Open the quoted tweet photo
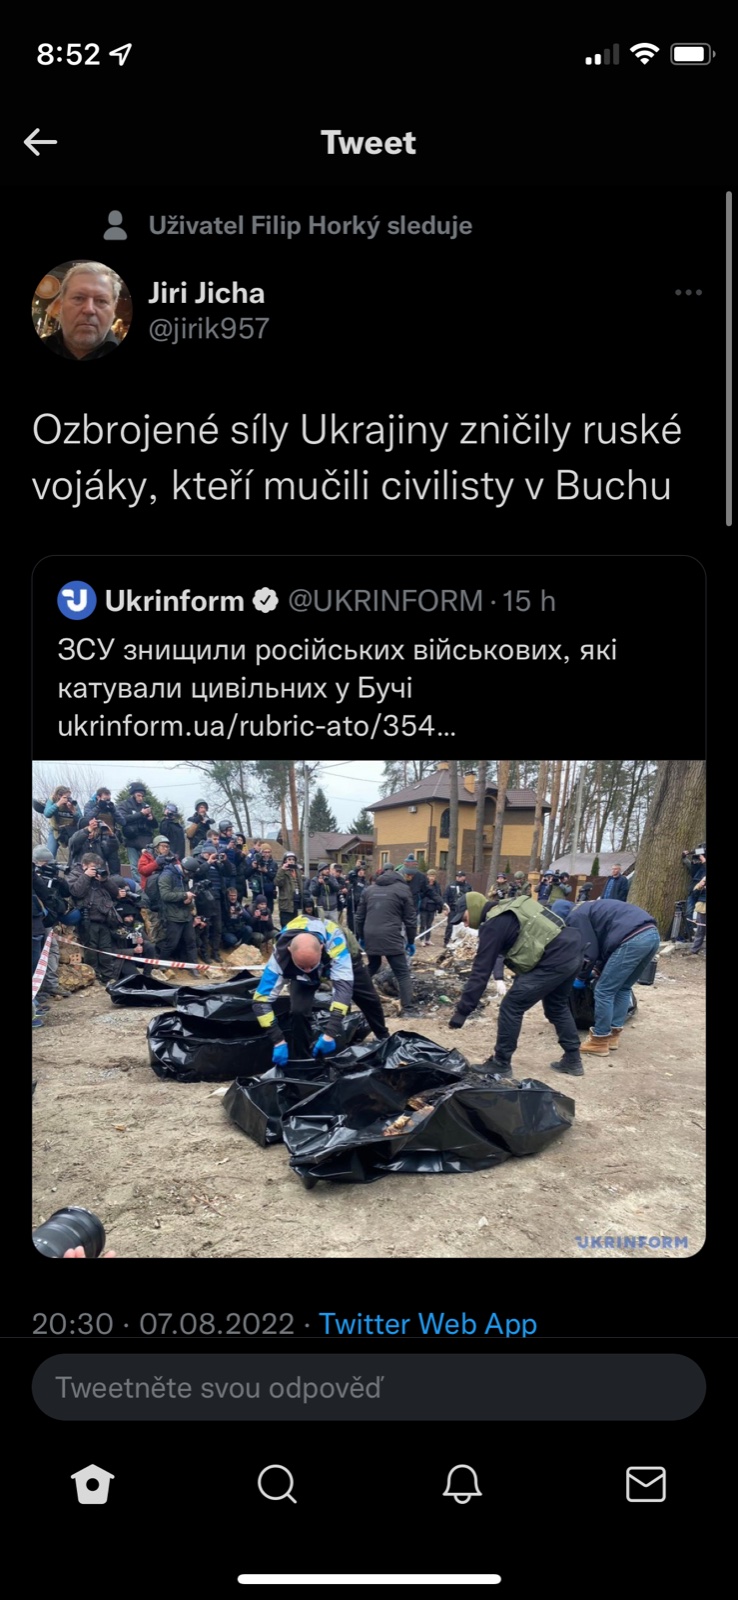 (369, 1009)
